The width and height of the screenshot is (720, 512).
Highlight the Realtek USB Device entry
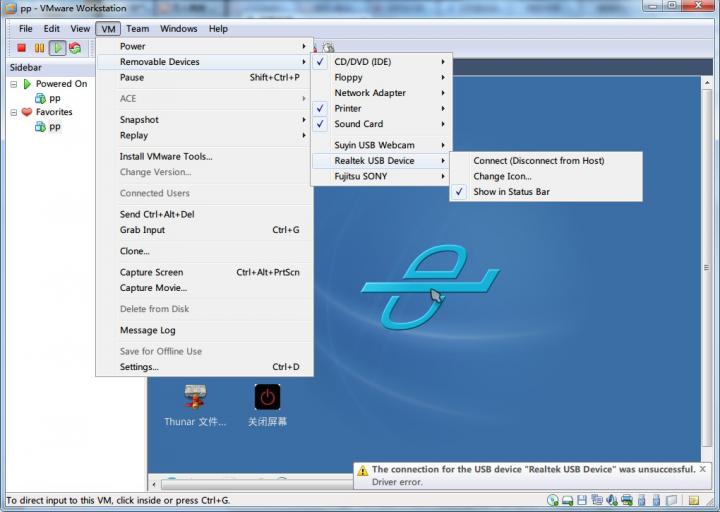pyautogui.click(x=381, y=161)
